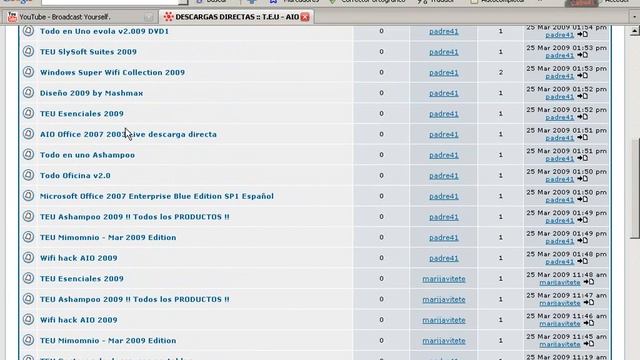
Task: Open Microsoft Office 2007 Enterprise Blue Edition topic
Action: click(x=157, y=196)
